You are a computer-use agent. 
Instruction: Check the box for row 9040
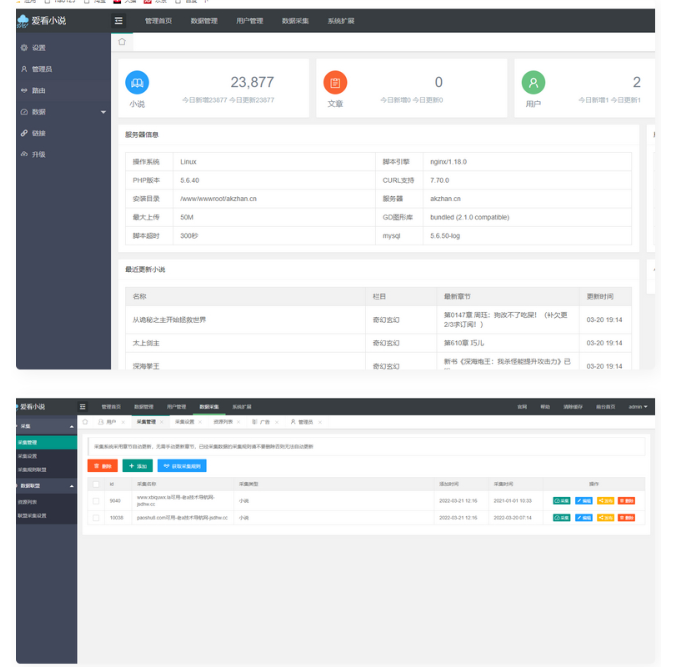[x=96, y=500]
